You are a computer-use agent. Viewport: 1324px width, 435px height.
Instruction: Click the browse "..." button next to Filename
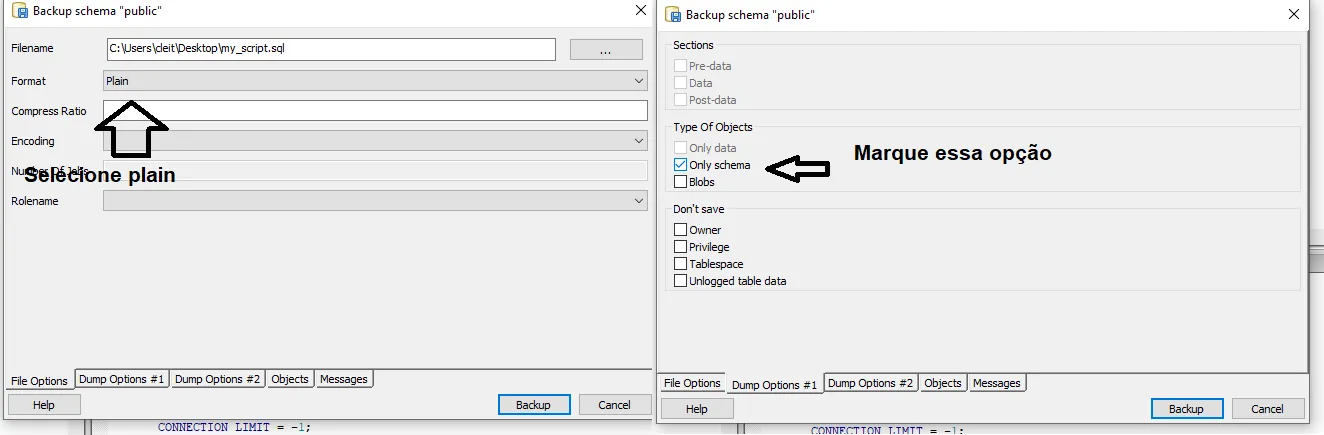tap(606, 49)
